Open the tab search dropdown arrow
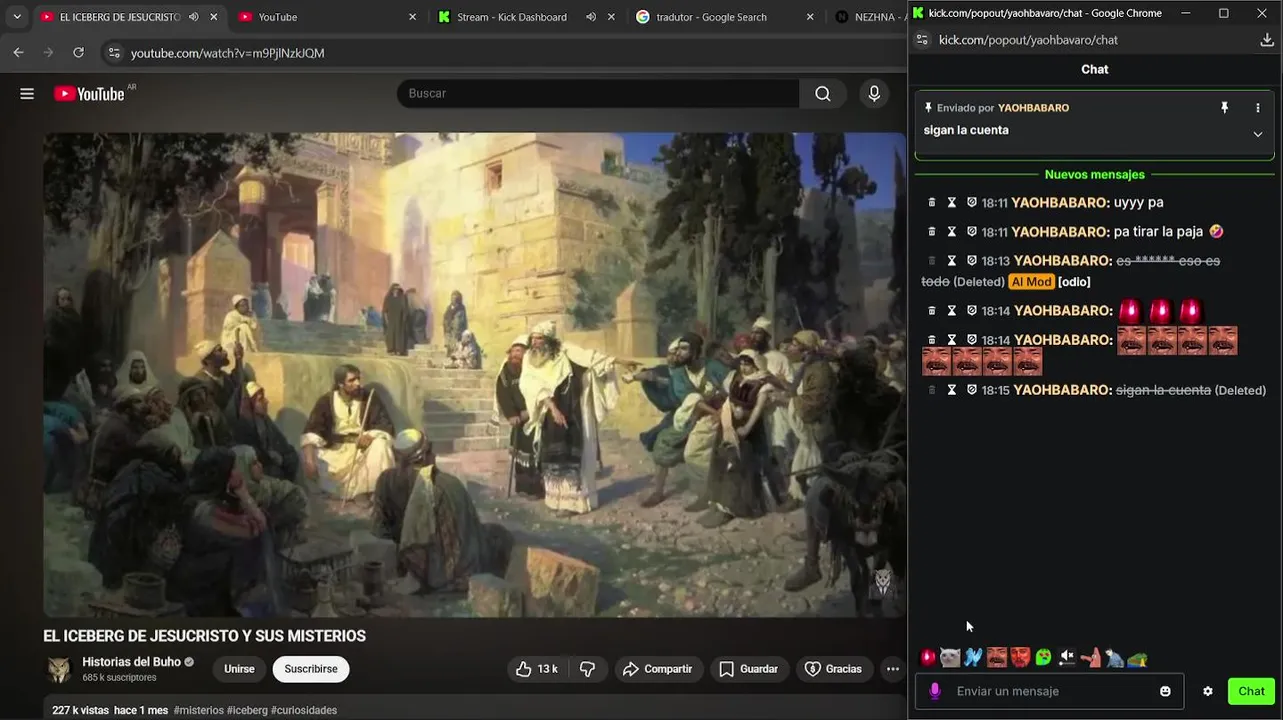Image resolution: width=1283 pixels, height=720 pixels. tap(17, 17)
